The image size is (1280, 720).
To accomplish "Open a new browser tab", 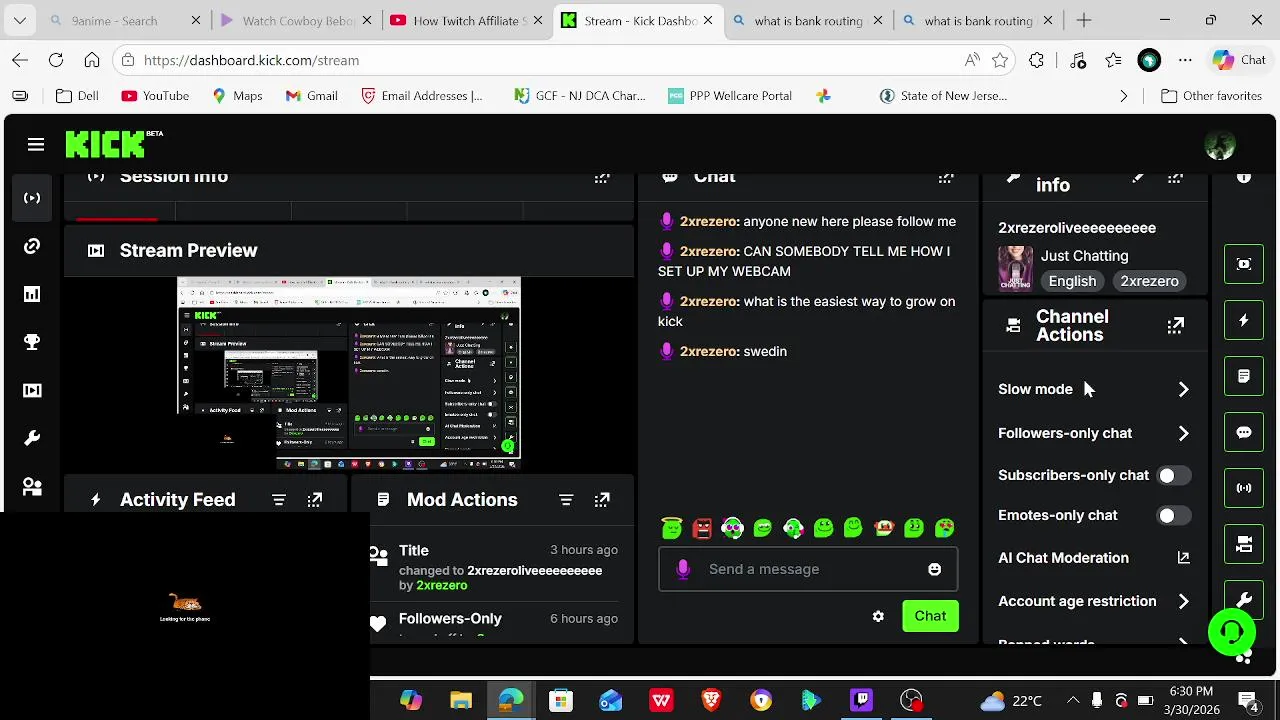I will [1084, 20].
